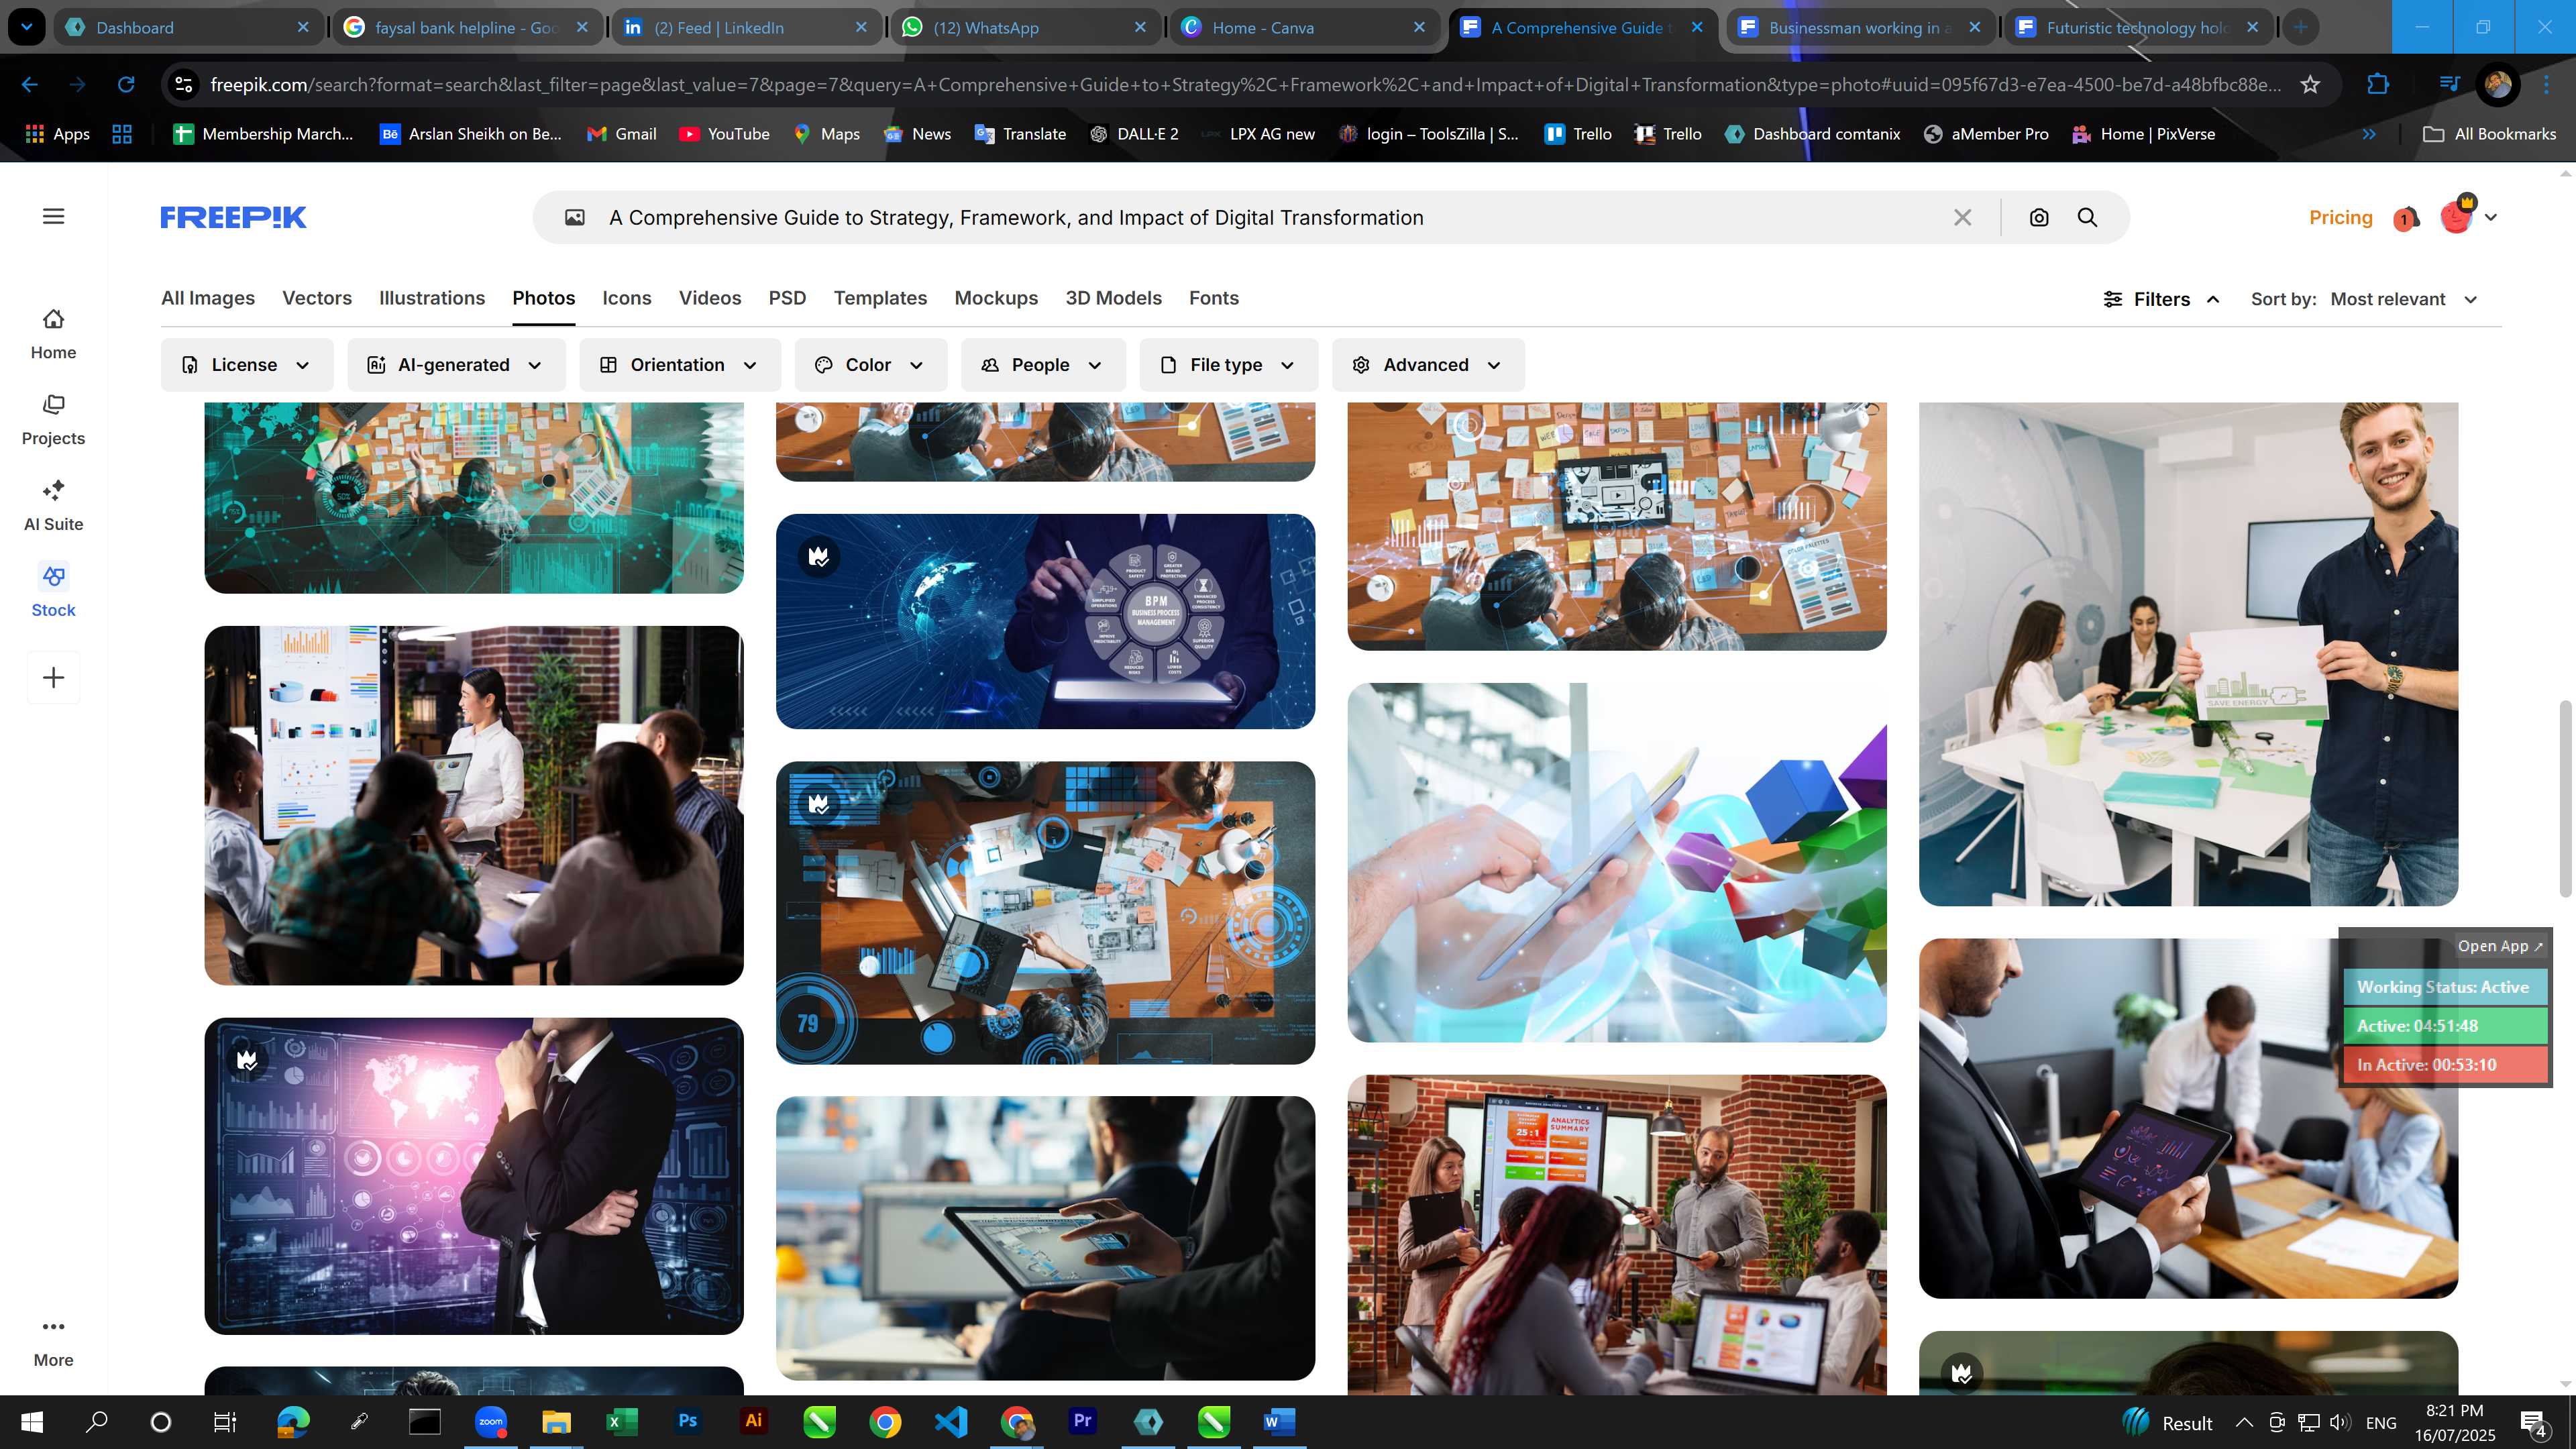Open Excel from the taskbar
This screenshot has height=1449, width=2576.
point(622,1421)
